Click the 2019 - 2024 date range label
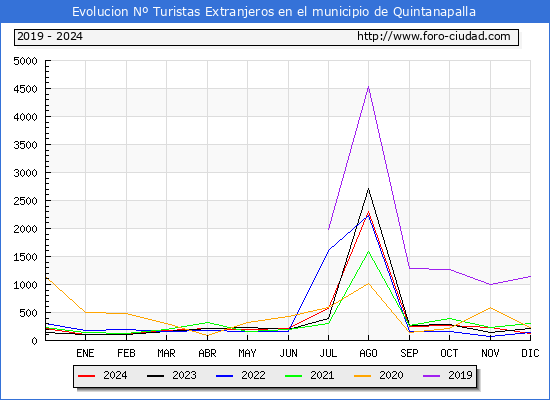The height and width of the screenshot is (400, 550). [50, 36]
